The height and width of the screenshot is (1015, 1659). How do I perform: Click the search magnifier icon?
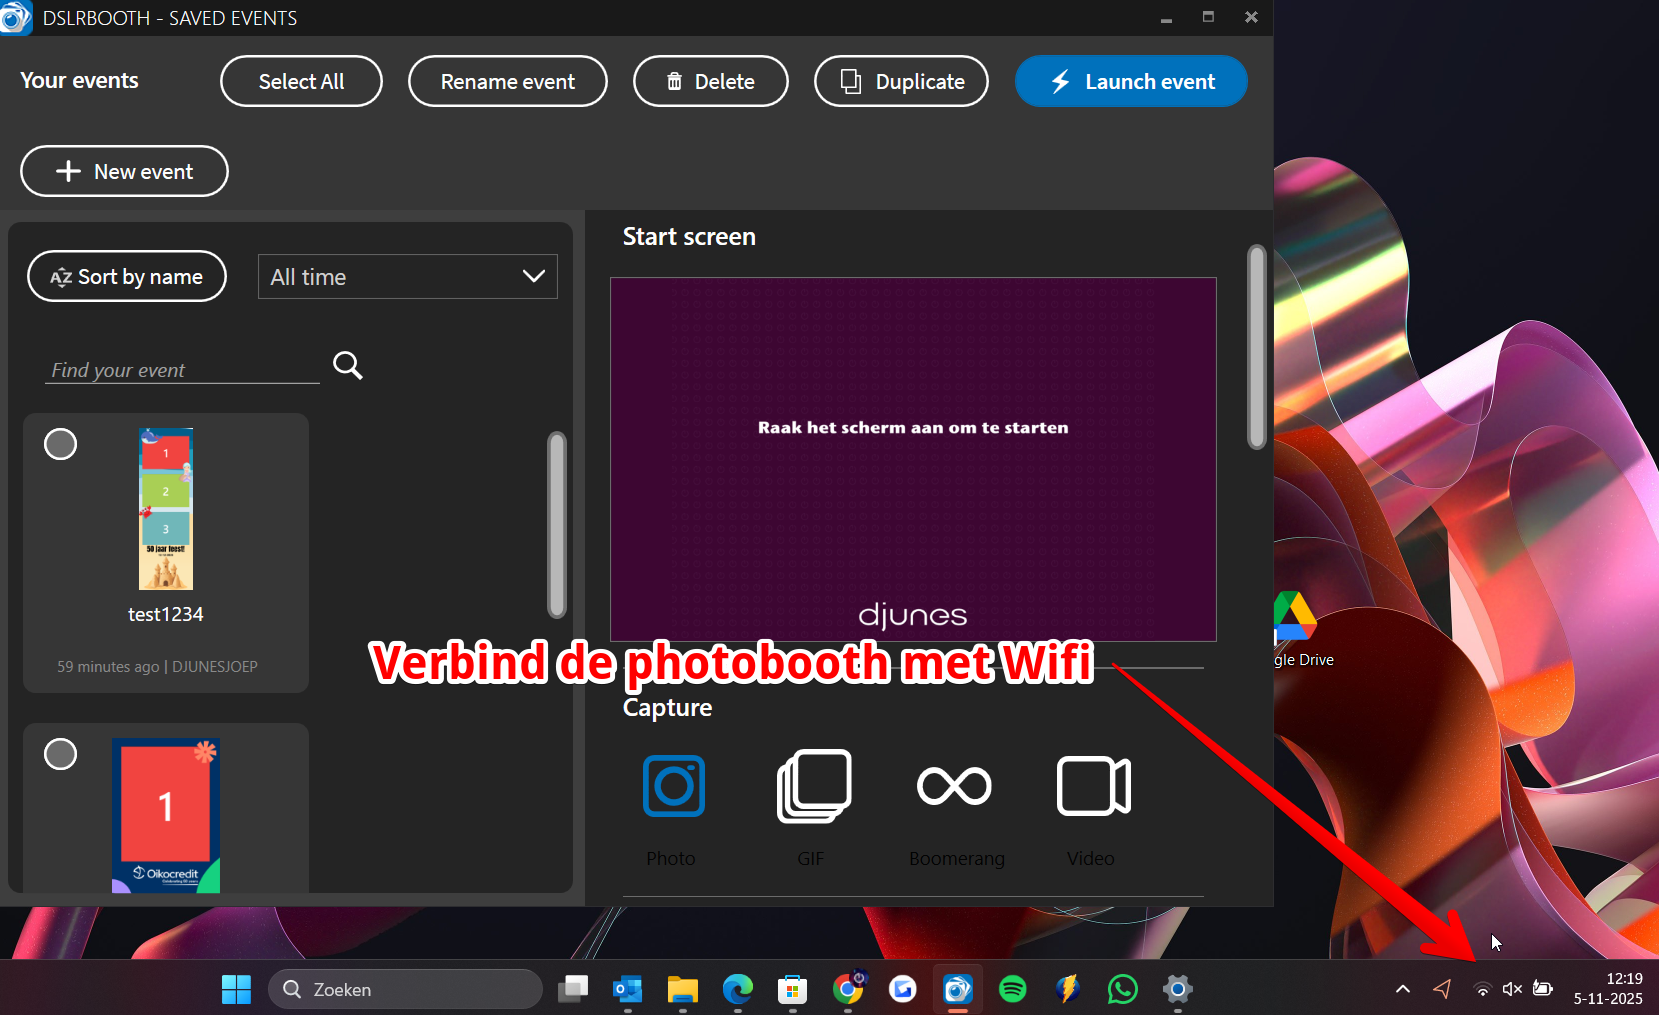click(348, 366)
